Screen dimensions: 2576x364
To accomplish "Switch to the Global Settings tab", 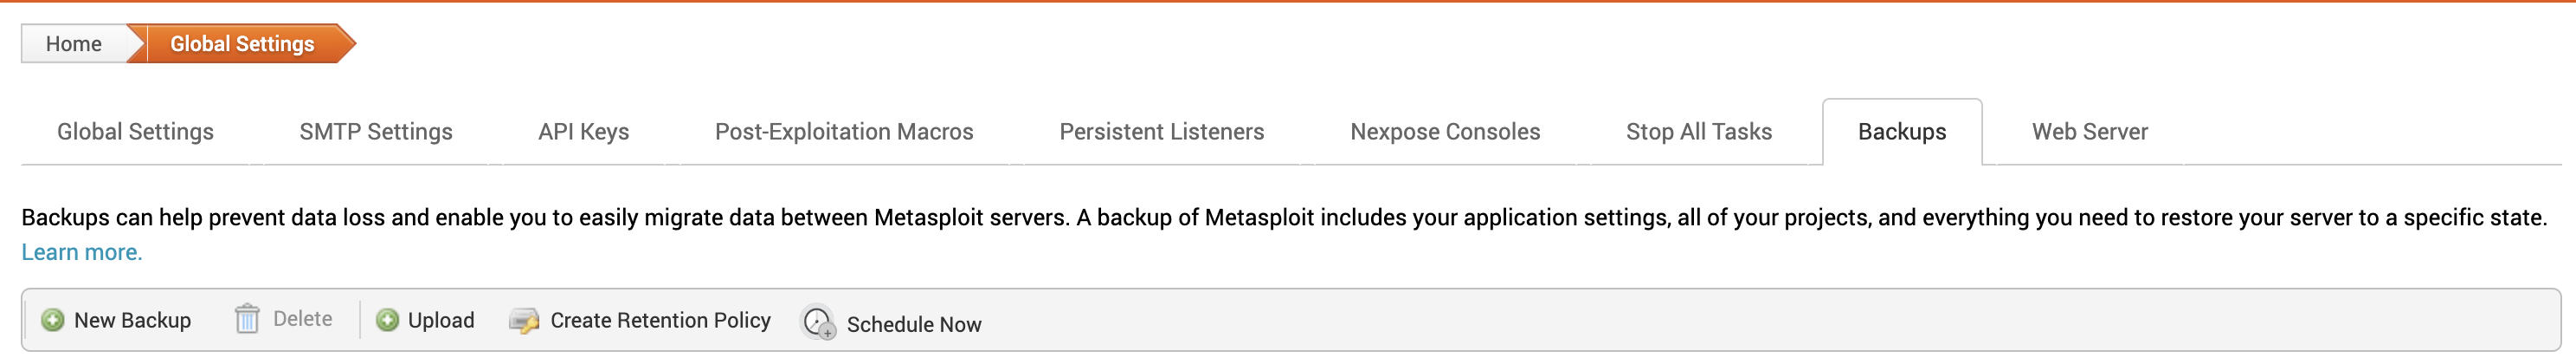I will 135,132.
